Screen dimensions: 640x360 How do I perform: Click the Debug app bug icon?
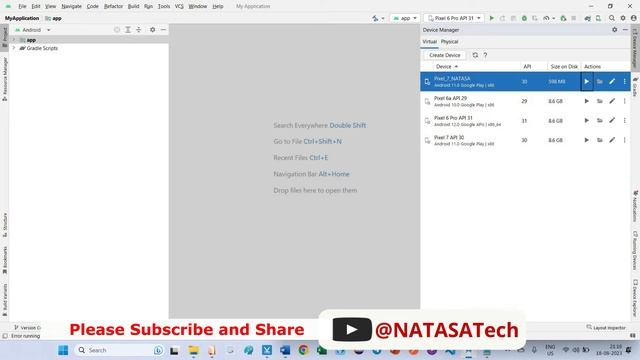[x=524, y=18]
